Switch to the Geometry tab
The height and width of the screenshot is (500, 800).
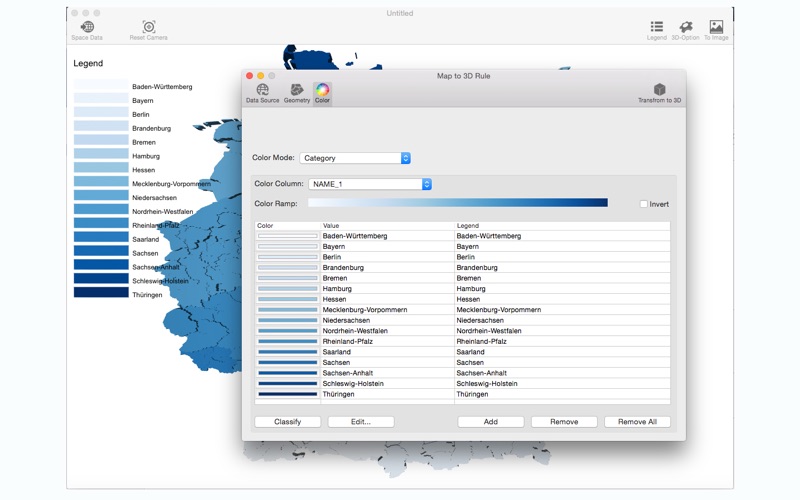coord(297,91)
